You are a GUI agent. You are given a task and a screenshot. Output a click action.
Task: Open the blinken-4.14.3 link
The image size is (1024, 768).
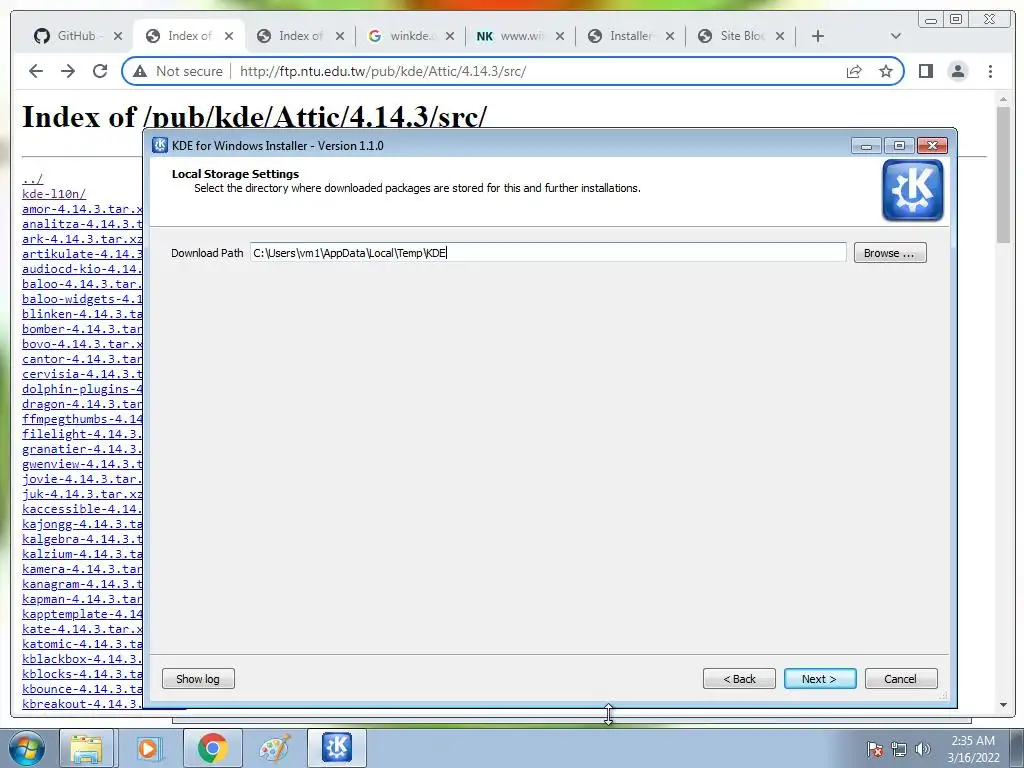82,314
